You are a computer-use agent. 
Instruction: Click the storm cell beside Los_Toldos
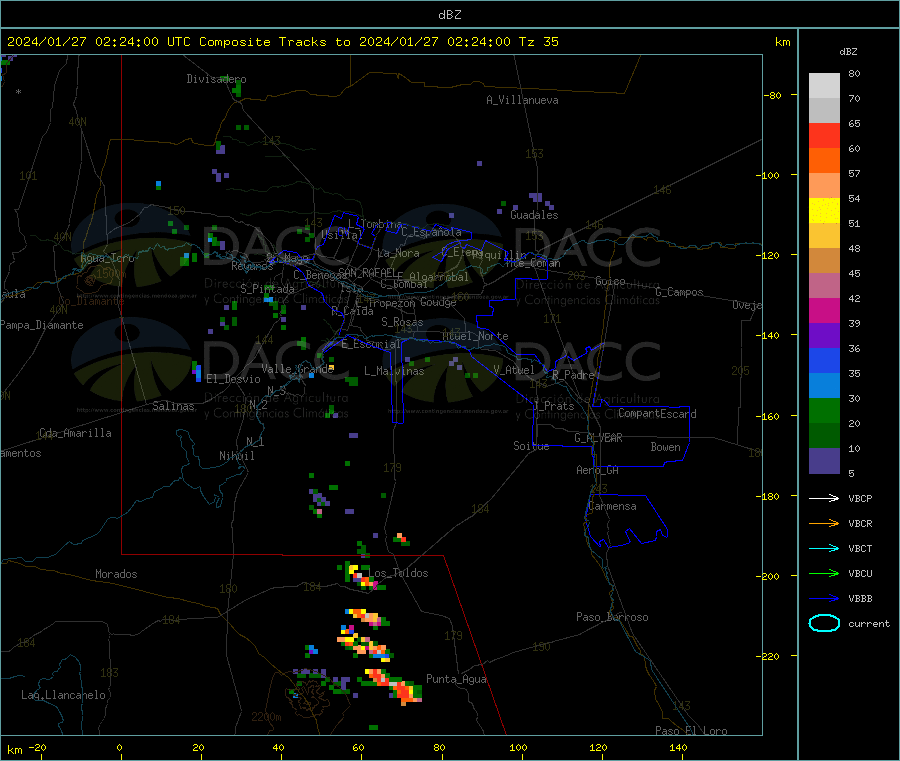pos(362,576)
